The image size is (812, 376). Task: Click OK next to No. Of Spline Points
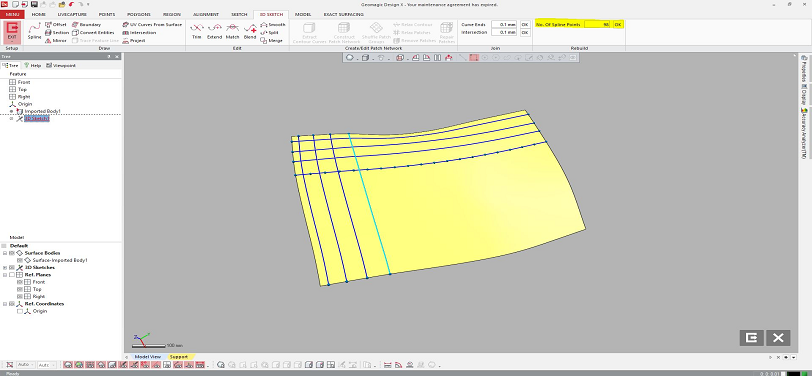coord(617,24)
